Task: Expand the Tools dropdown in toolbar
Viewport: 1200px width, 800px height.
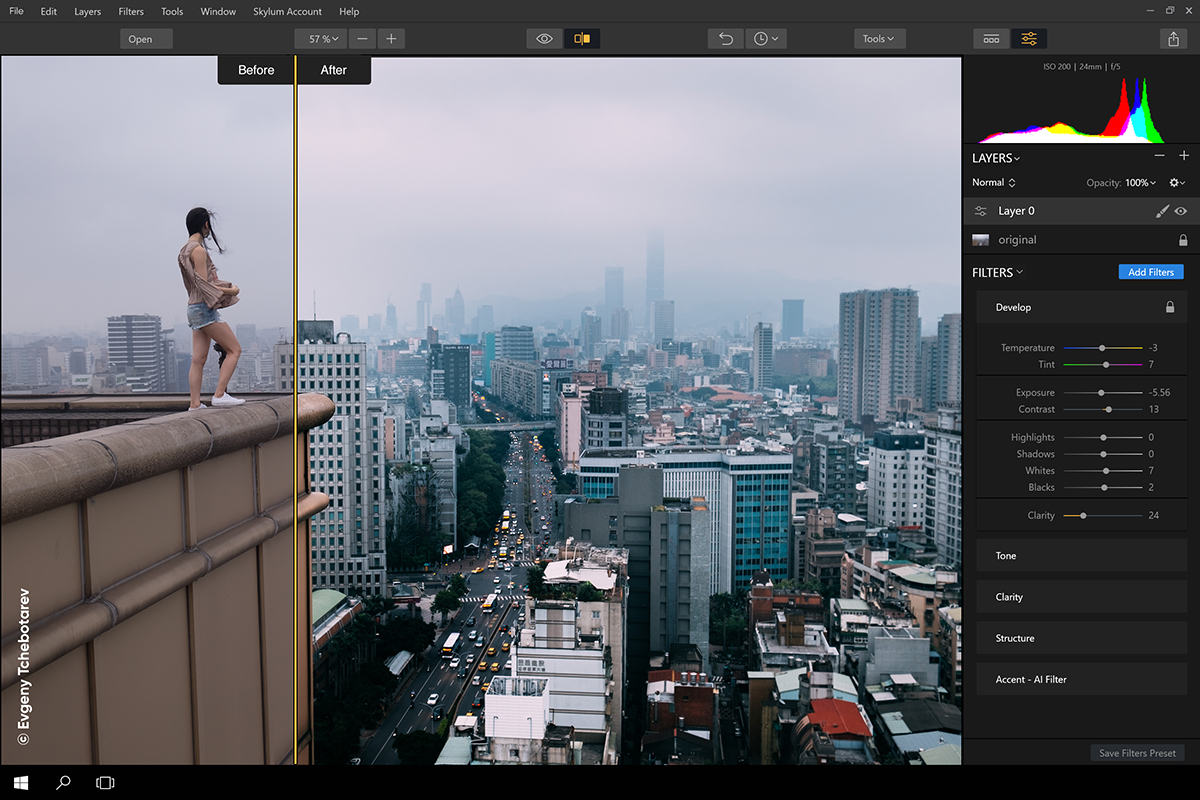Action: tap(880, 39)
